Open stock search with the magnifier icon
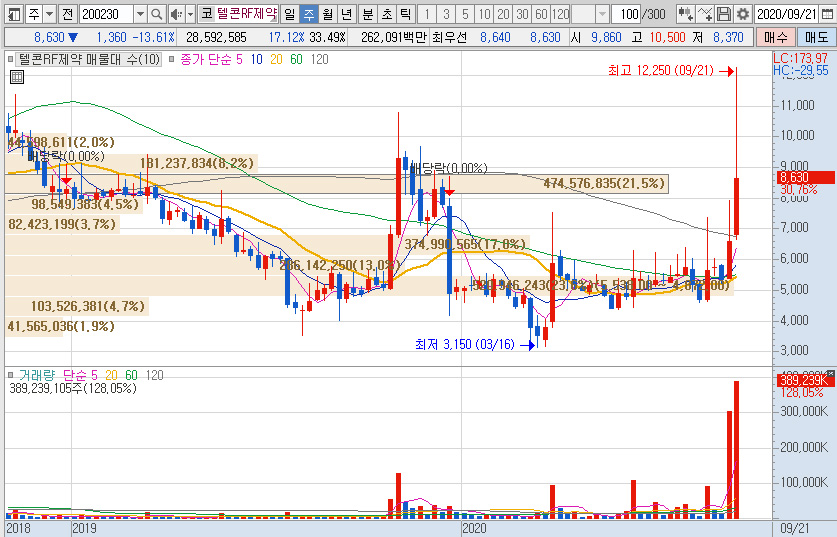837x537 pixels. (156, 14)
